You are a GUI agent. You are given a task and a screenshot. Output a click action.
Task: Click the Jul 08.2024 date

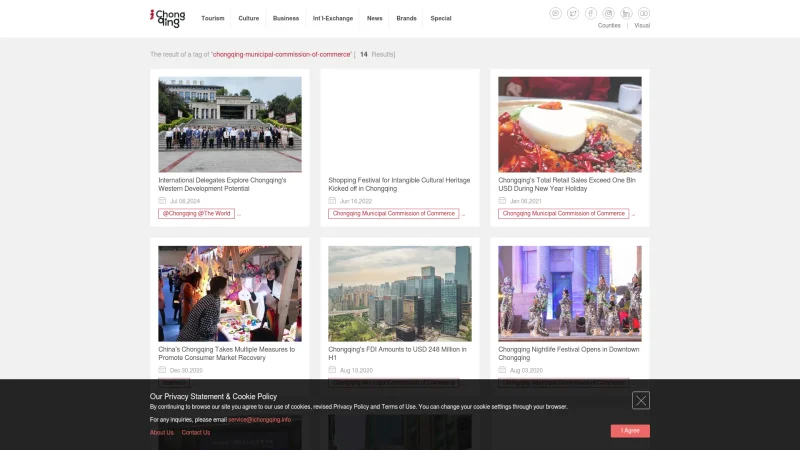[185, 201]
